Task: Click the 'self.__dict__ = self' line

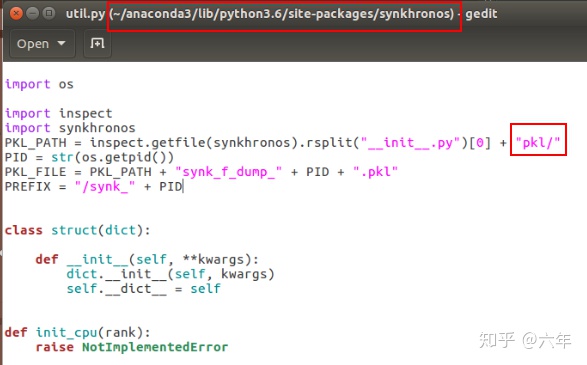Action: (144, 289)
